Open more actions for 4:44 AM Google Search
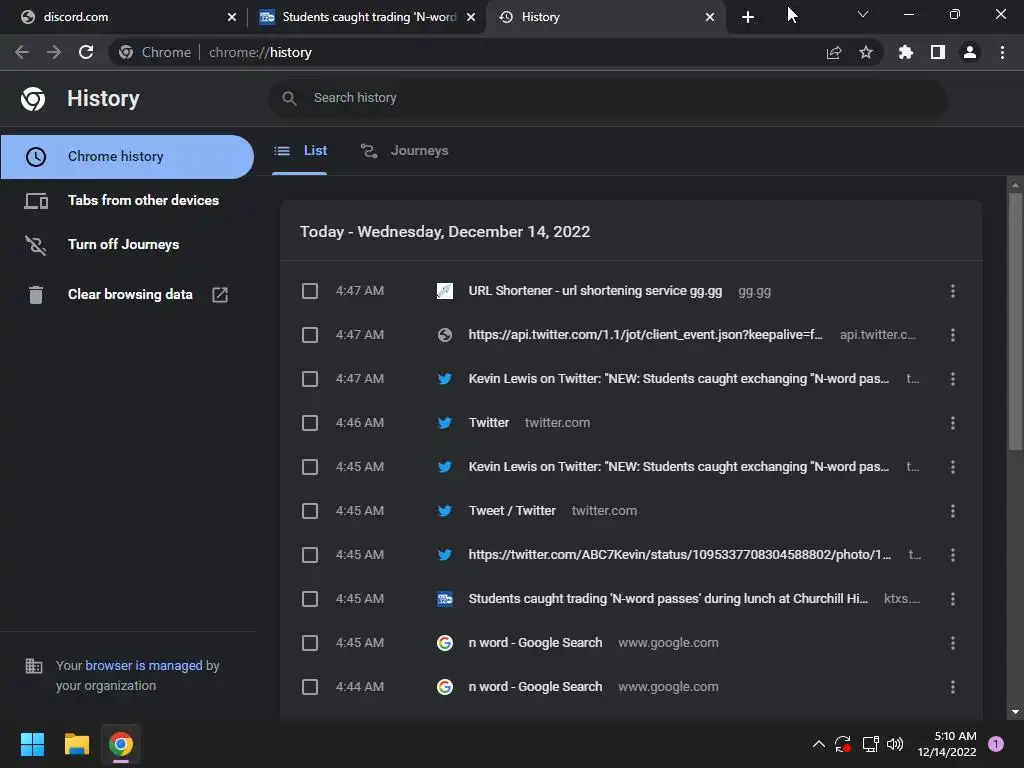 click(953, 687)
